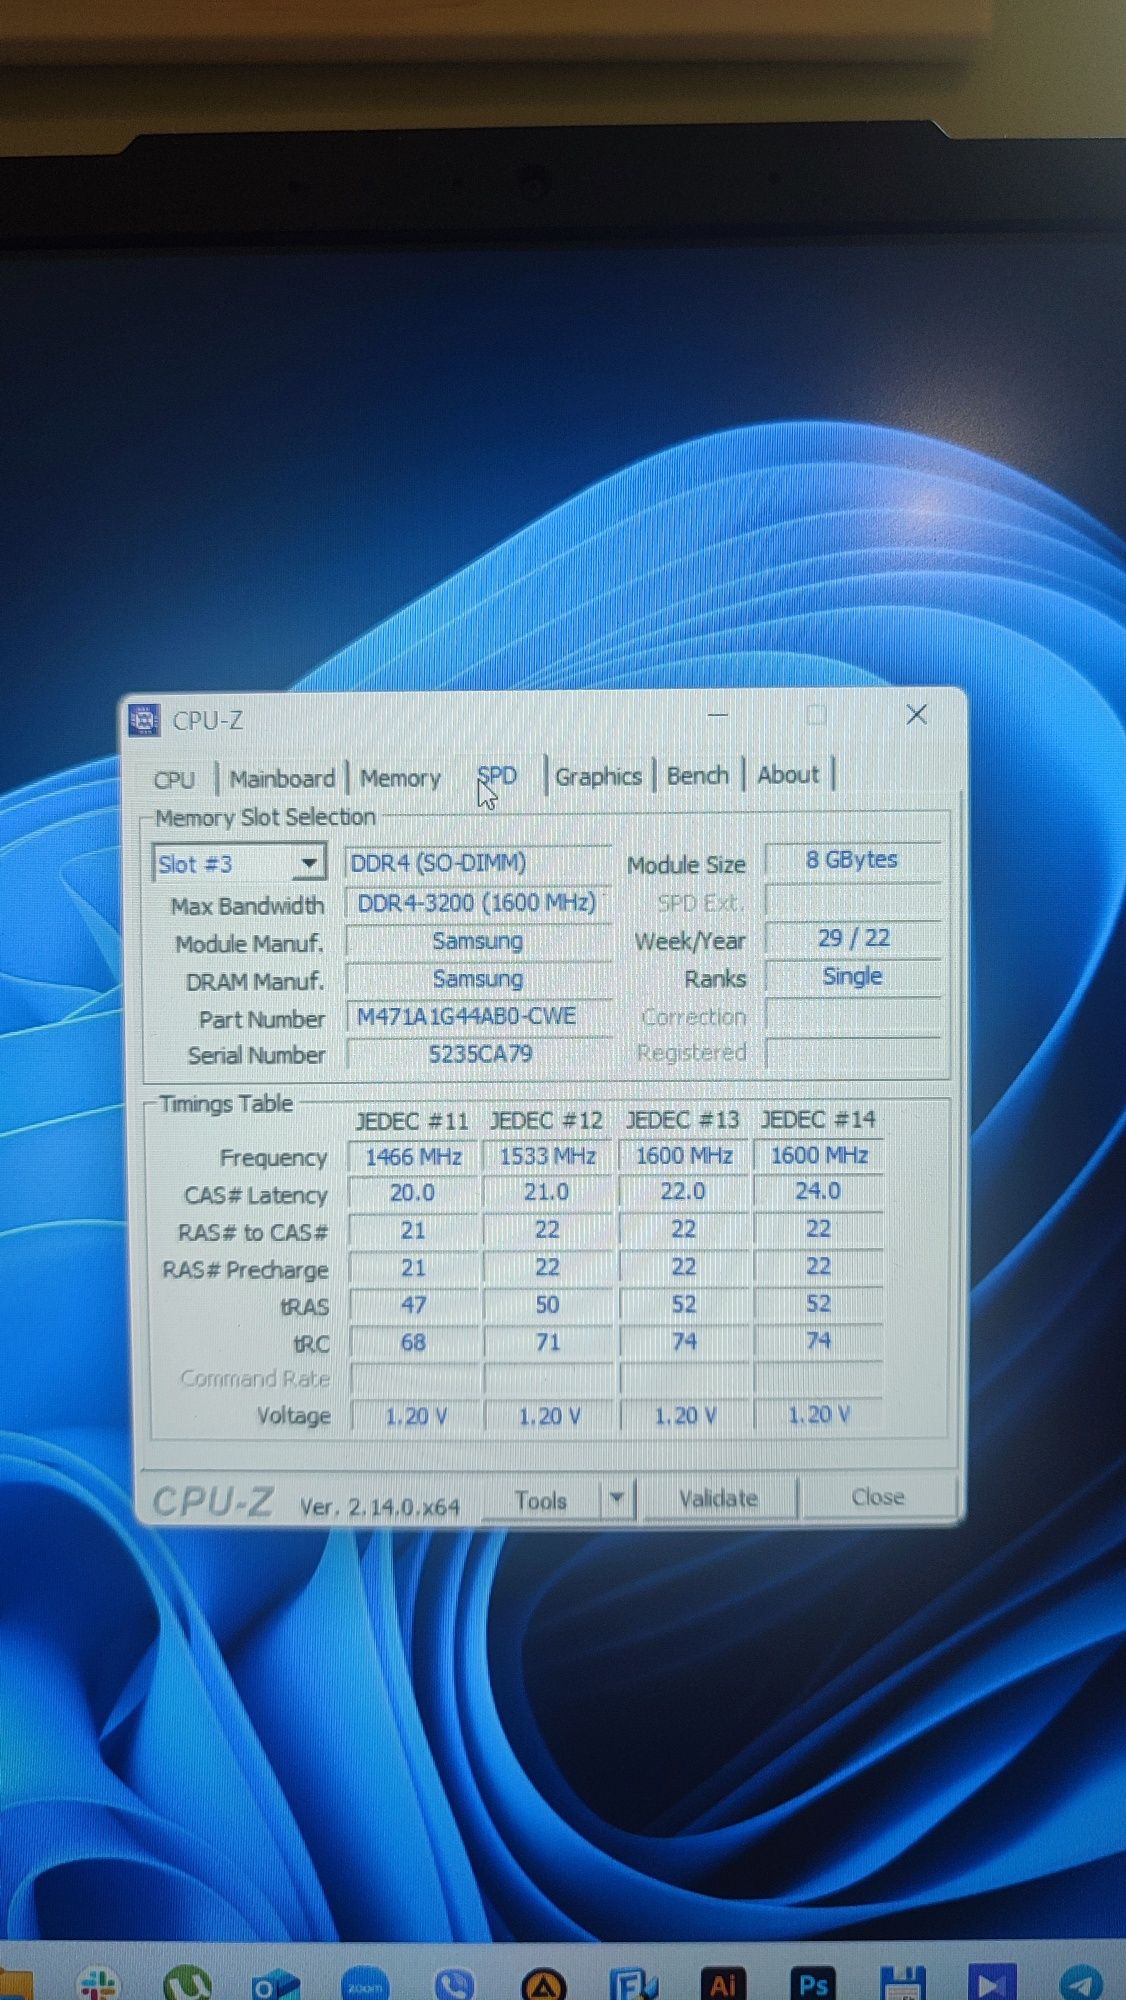This screenshot has height=2000, width=1126.
Task: Click the tRAS value 47
Action: coord(413,1305)
